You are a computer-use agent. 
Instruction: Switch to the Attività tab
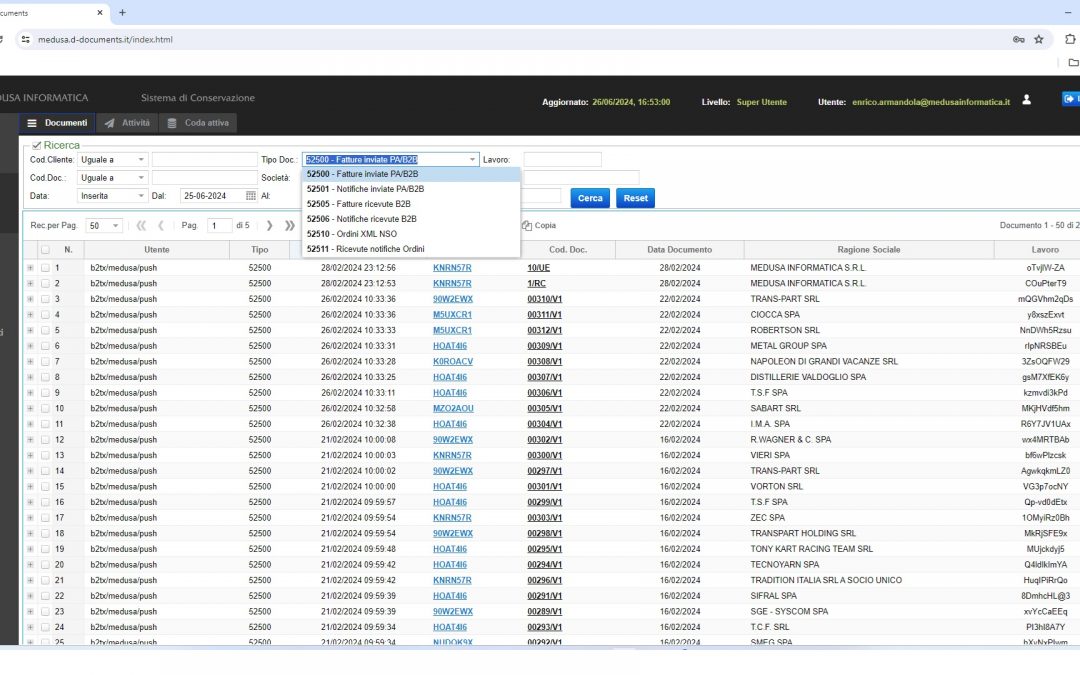click(127, 123)
